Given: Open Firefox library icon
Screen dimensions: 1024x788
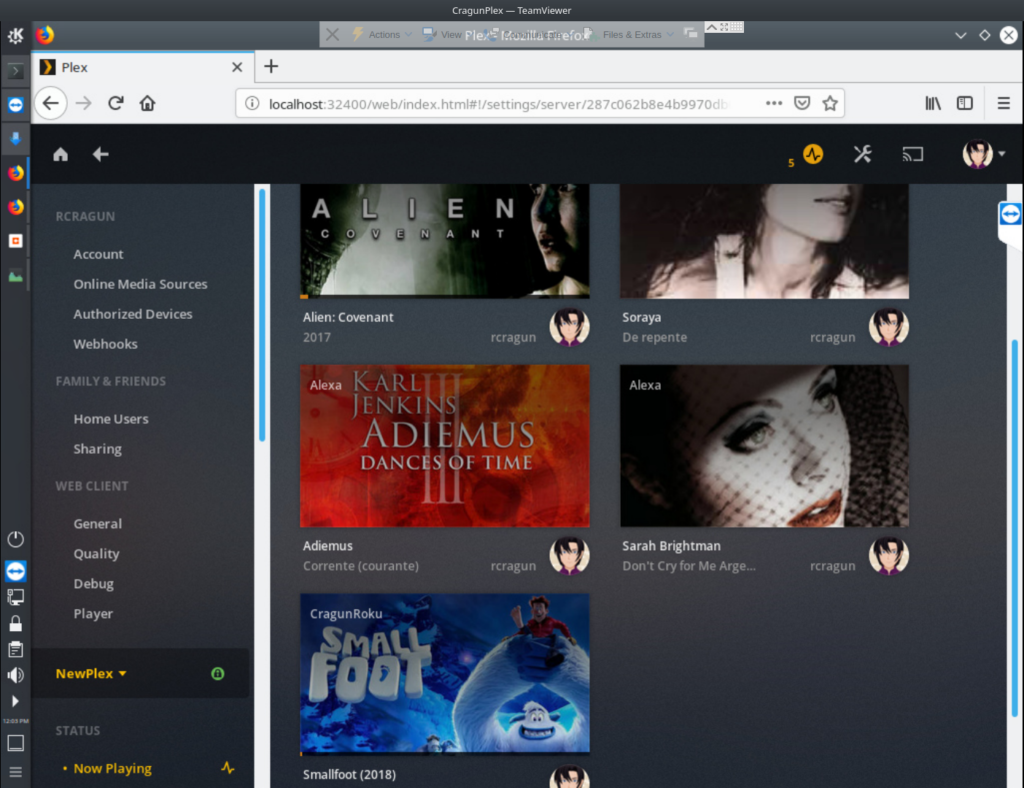Looking at the screenshot, I should (x=933, y=103).
